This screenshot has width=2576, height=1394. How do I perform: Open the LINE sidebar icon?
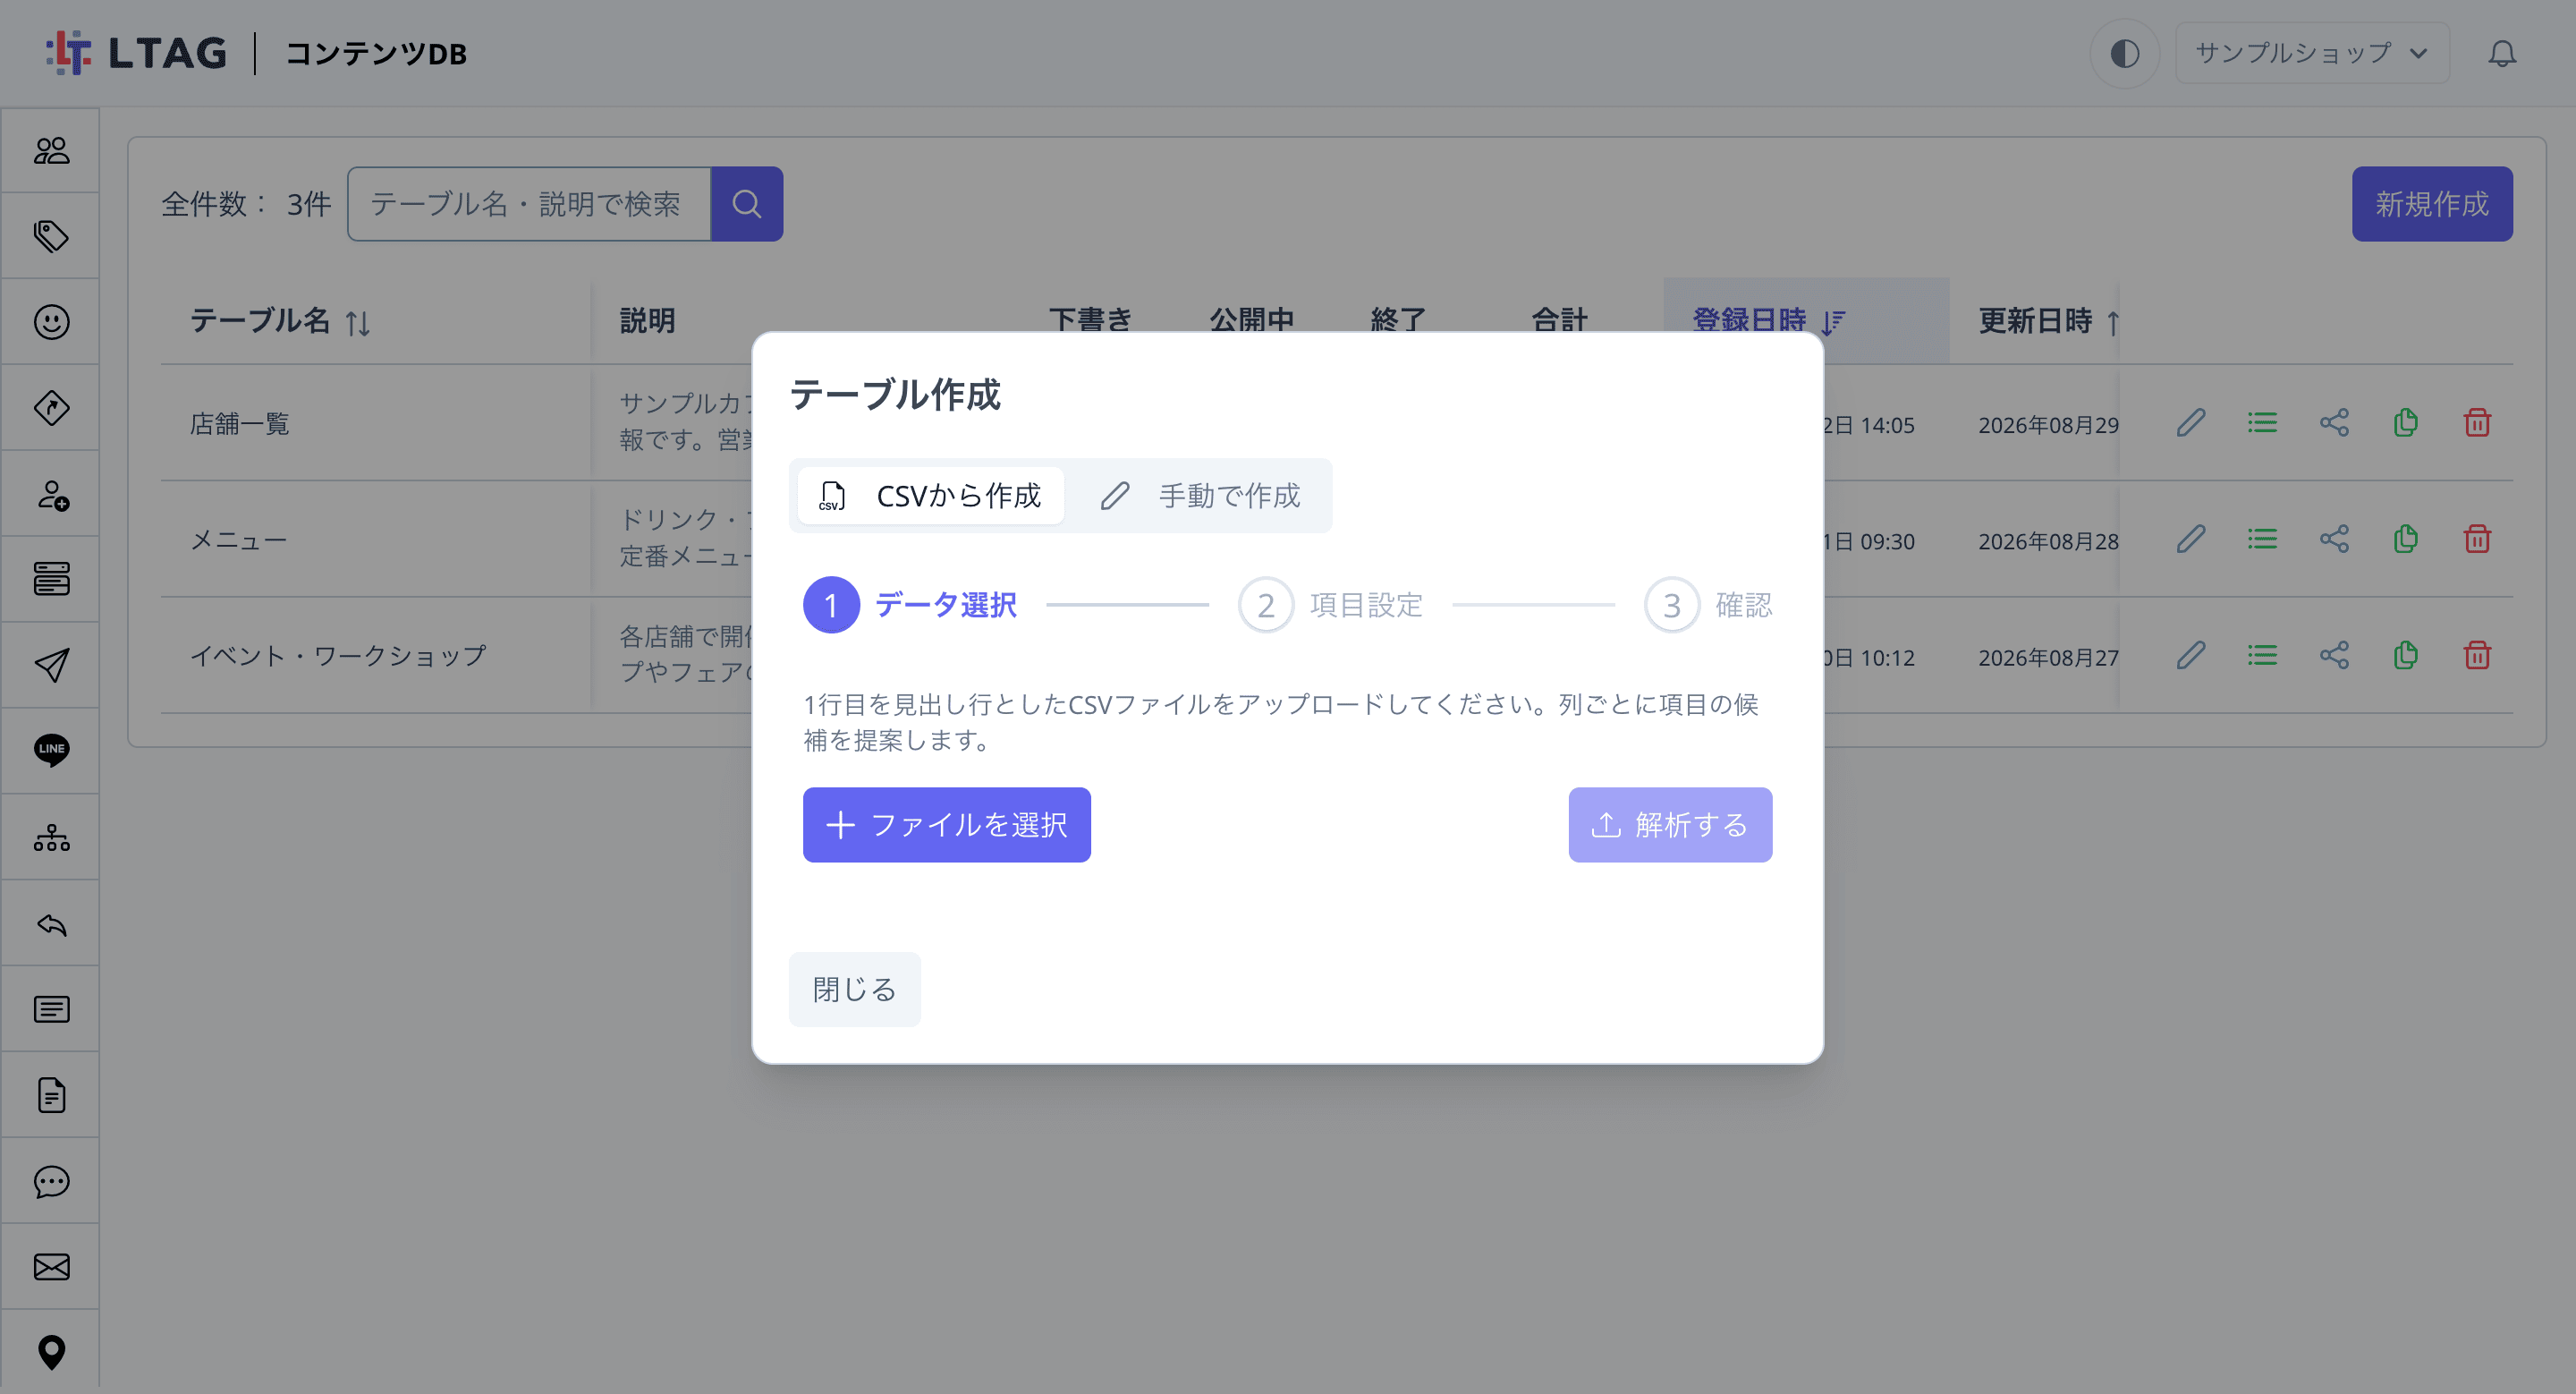[51, 750]
